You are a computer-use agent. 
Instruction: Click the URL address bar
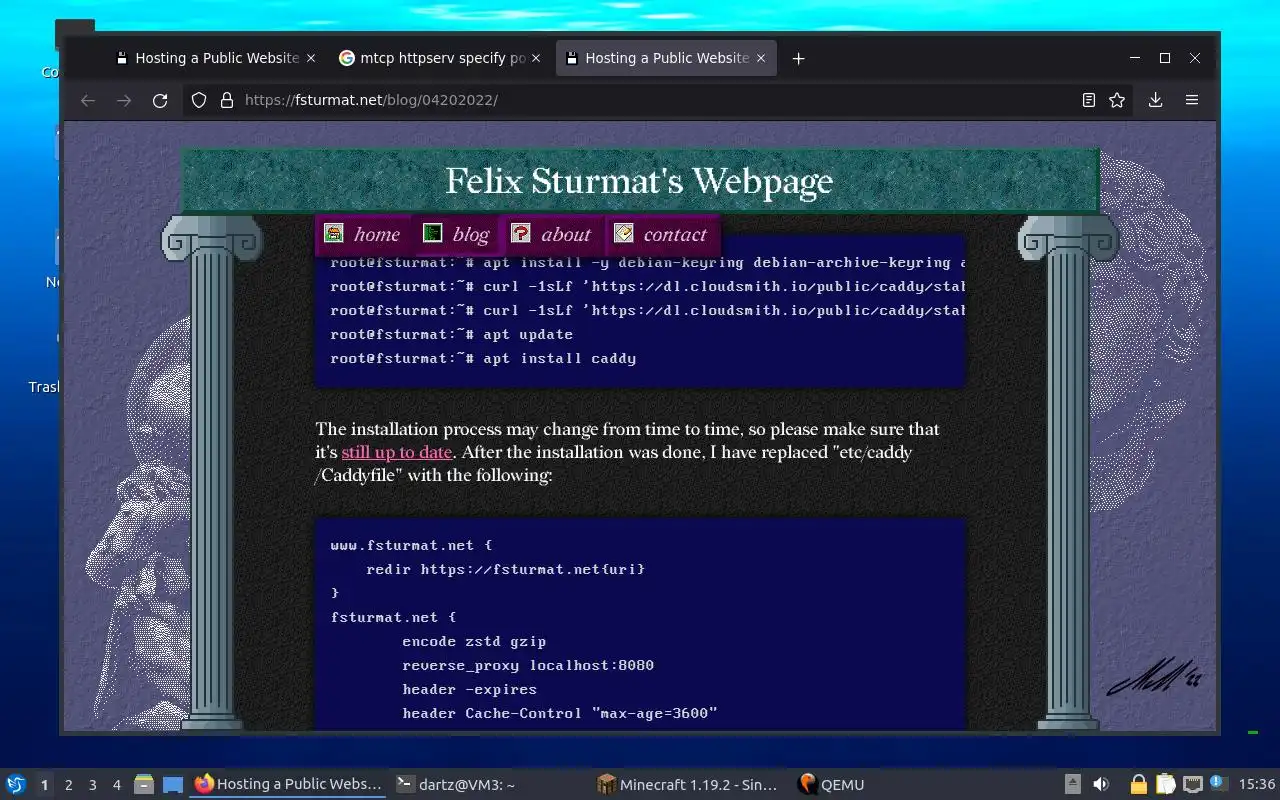pyautogui.click(x=640, y=100)
